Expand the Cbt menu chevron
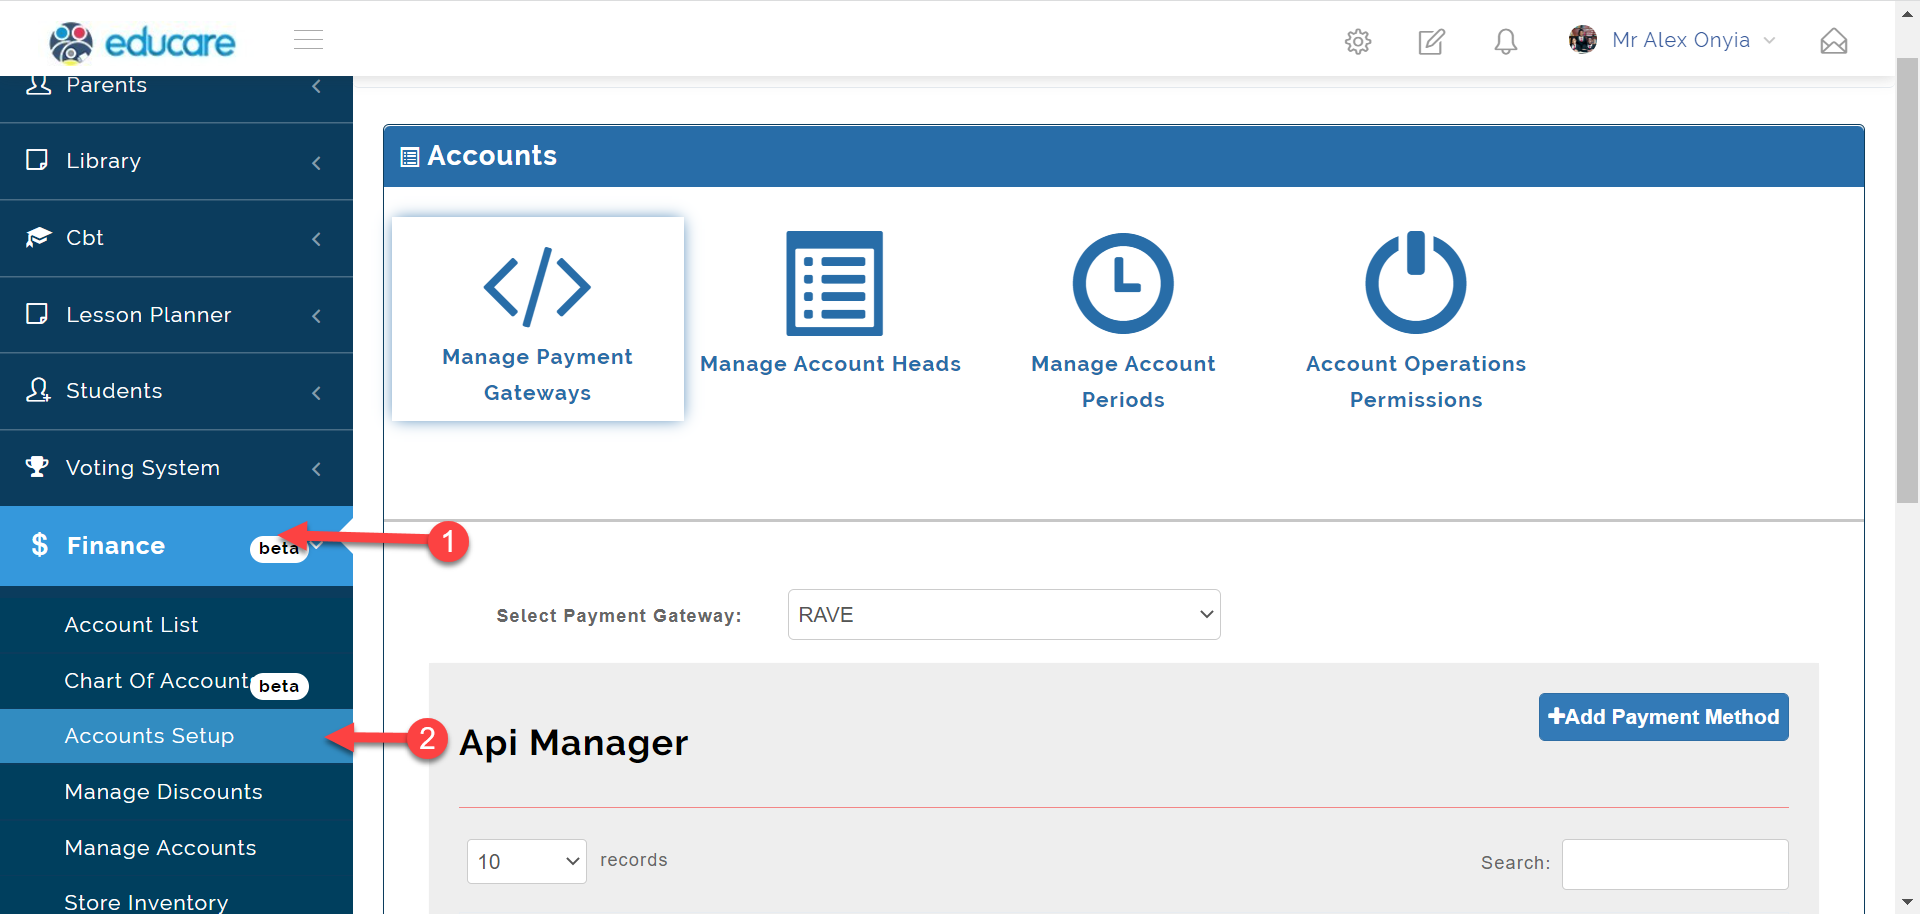The image size is (1920, 914). [x=316, y=239]
